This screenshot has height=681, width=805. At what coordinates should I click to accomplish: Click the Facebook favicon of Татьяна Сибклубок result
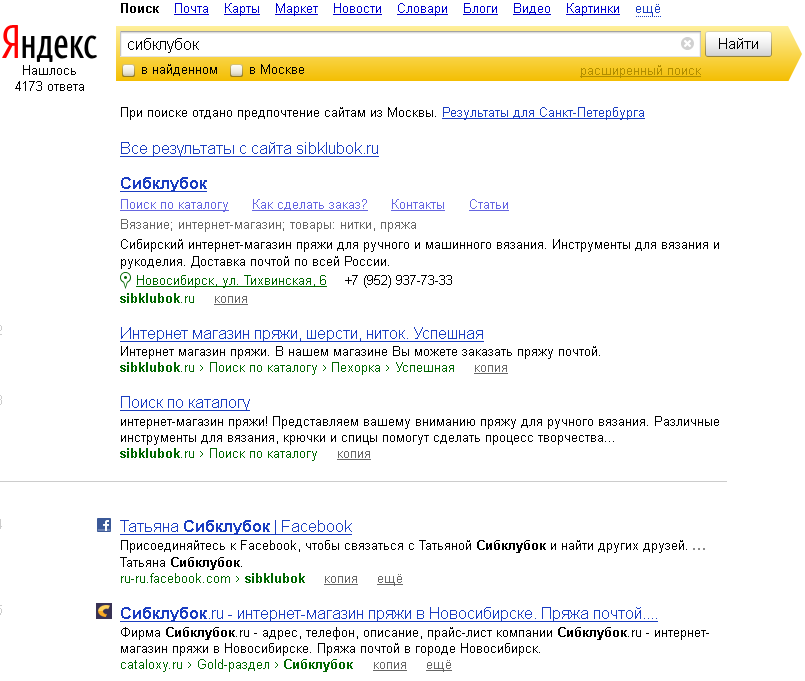[104, 525]
